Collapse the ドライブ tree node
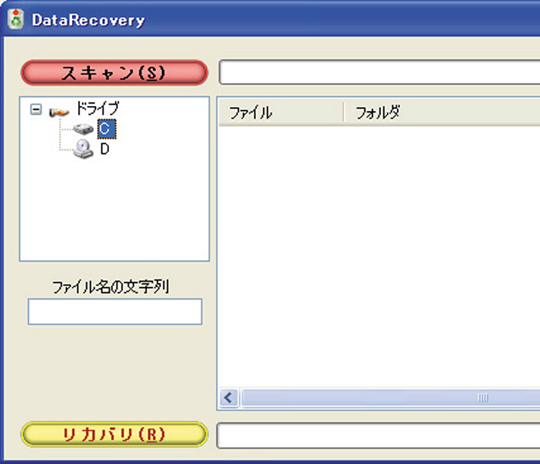This screenshot has height=464, width=540. click(36, 110)
